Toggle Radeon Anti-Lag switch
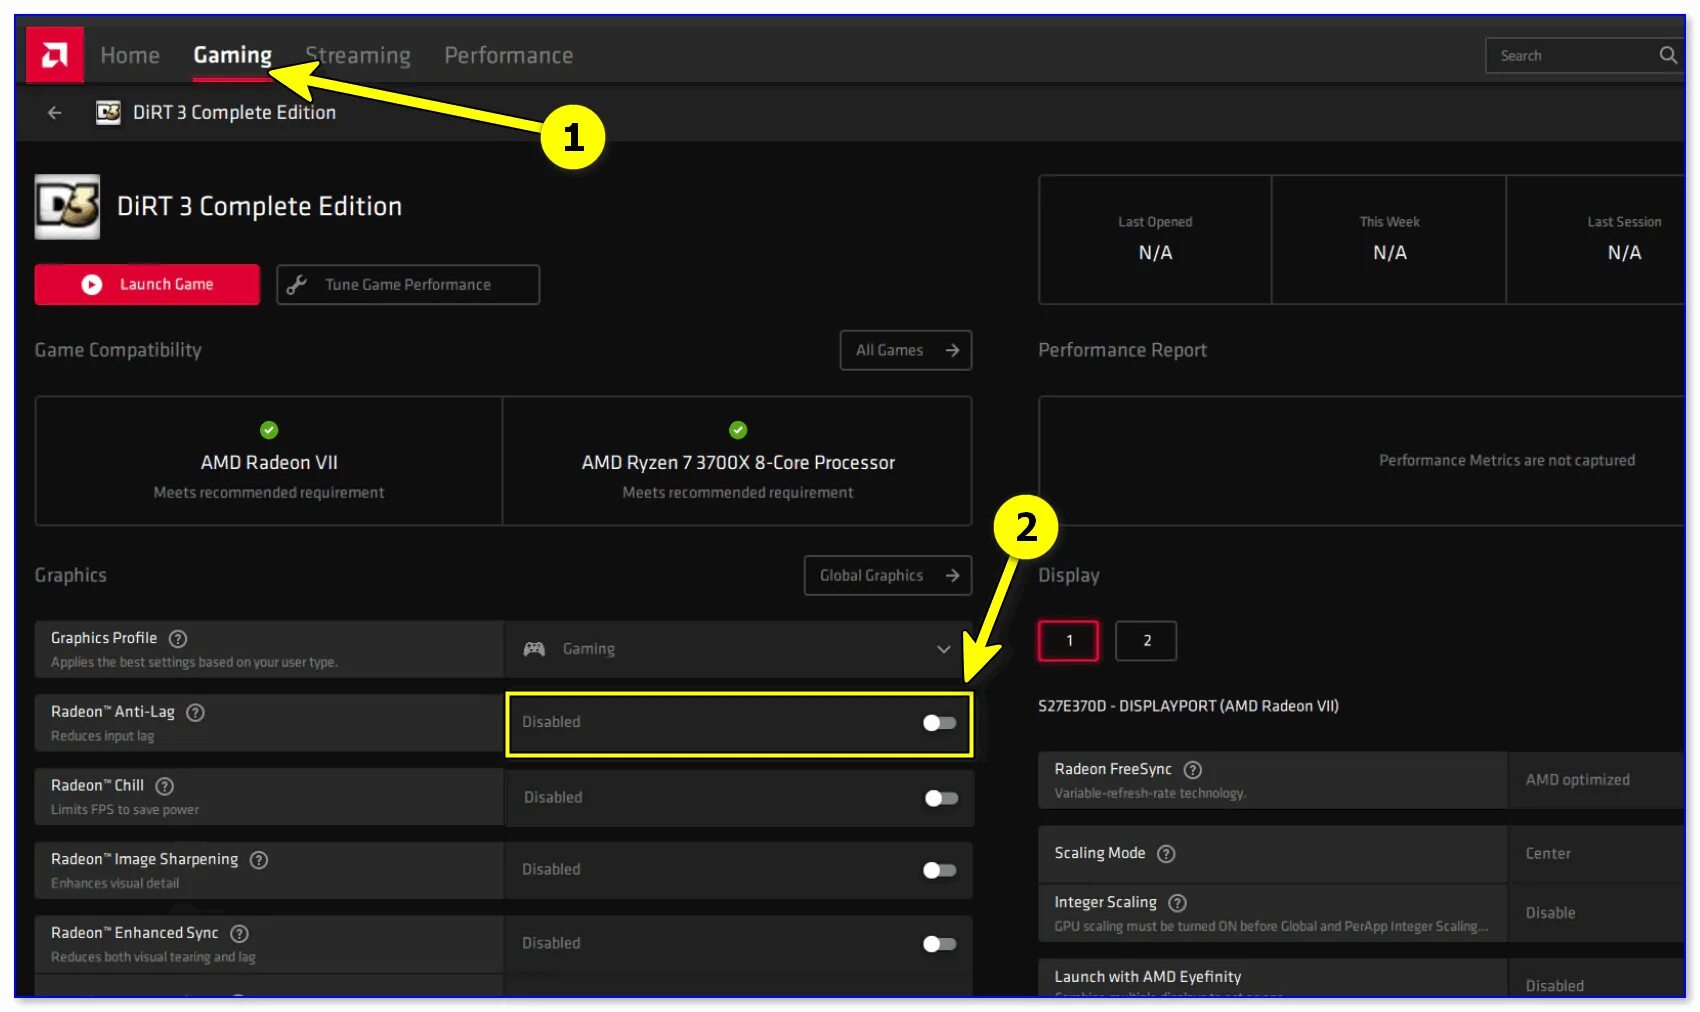This screenshot has height=1012, width=1700. coord(940,723)
